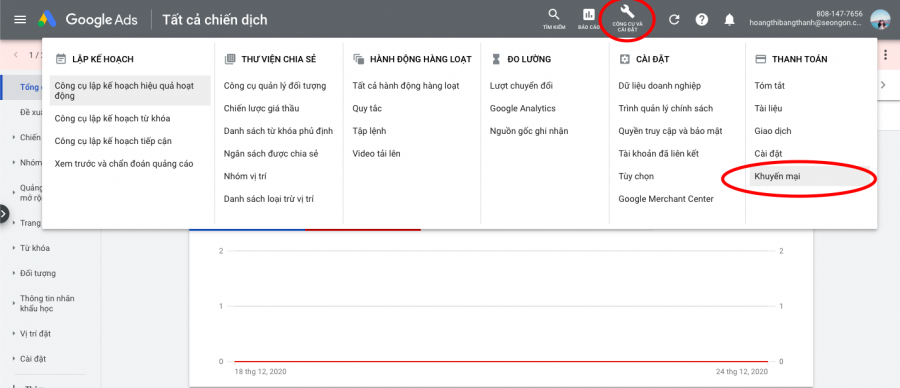900x388 pixels.
Task: Open the hamburger main menu
Action: click(20, 20)
